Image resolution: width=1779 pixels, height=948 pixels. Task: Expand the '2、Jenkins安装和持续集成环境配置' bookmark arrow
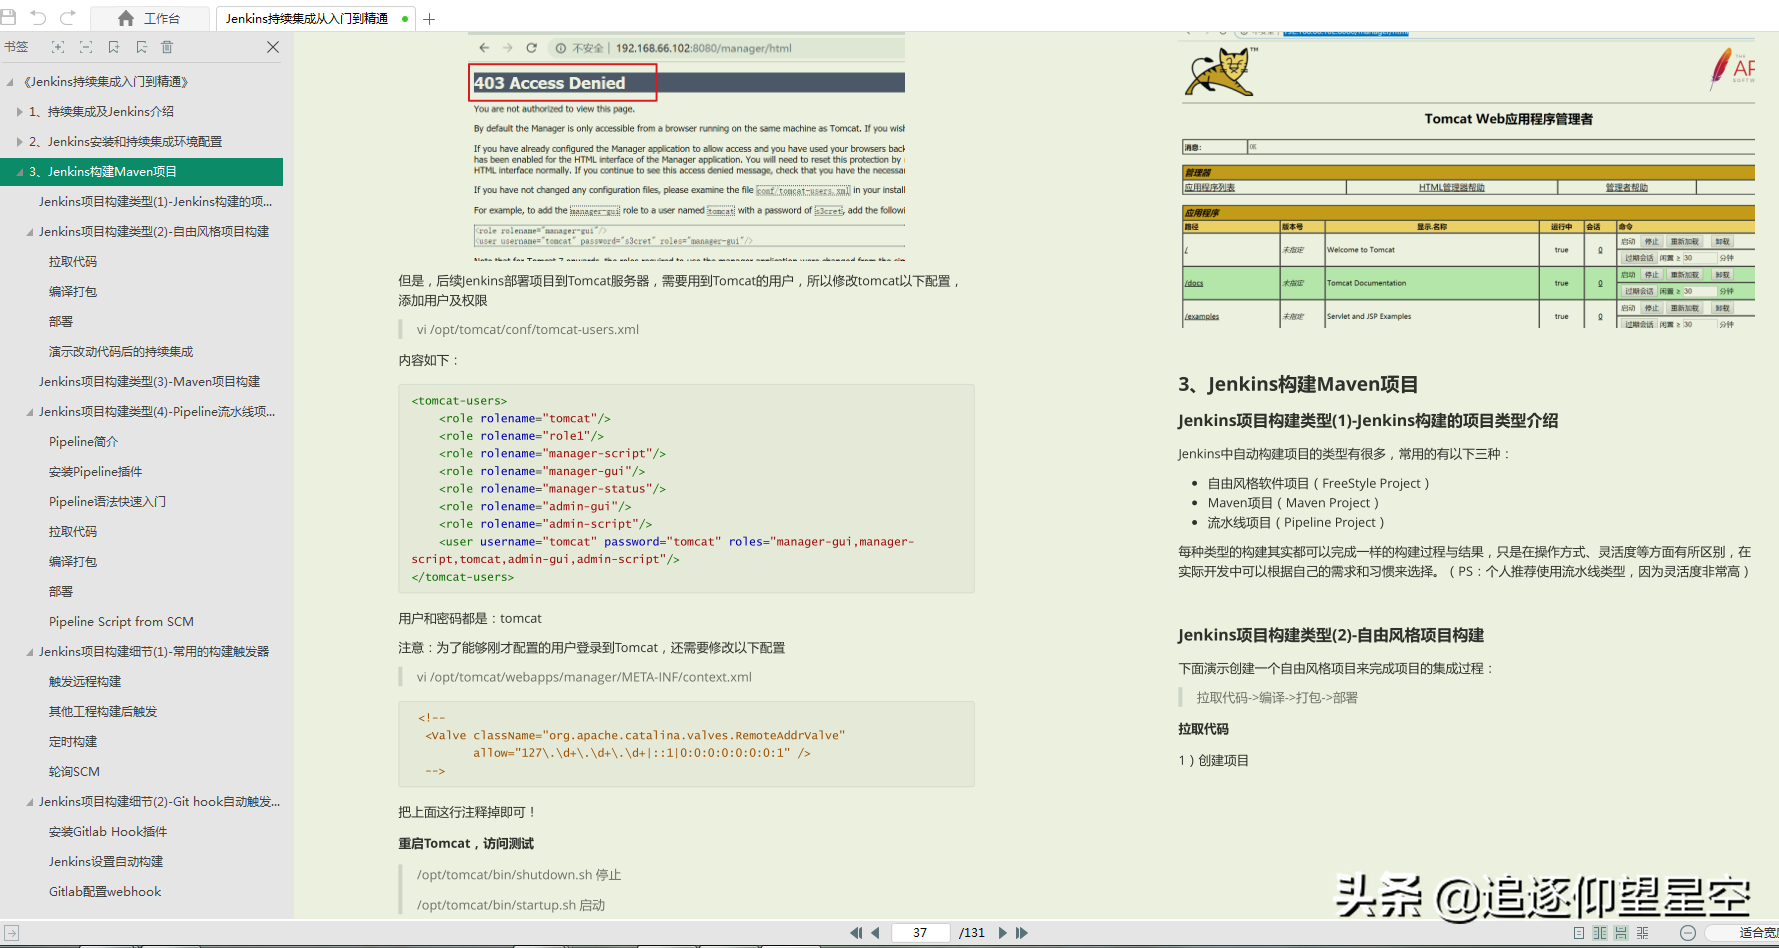pyautogui.click(x=19, y=142)
